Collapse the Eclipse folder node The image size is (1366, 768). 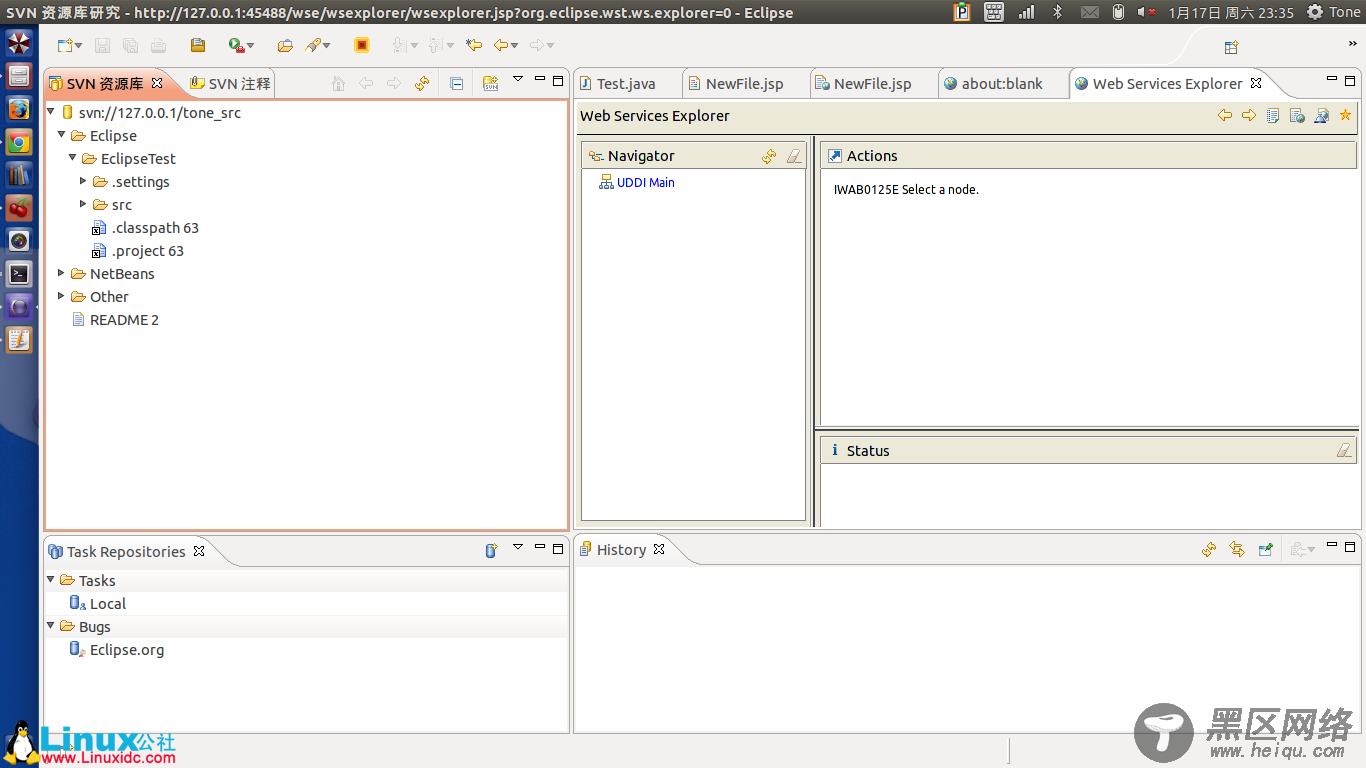(62, 135)
